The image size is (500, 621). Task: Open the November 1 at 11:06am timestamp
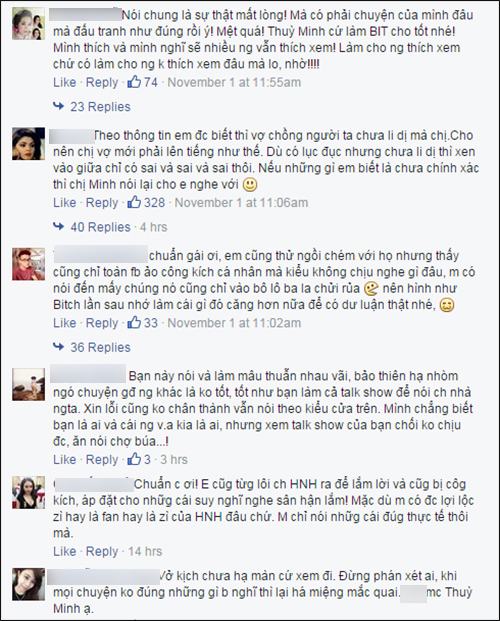pyautogui.click(x=241, y=202)
